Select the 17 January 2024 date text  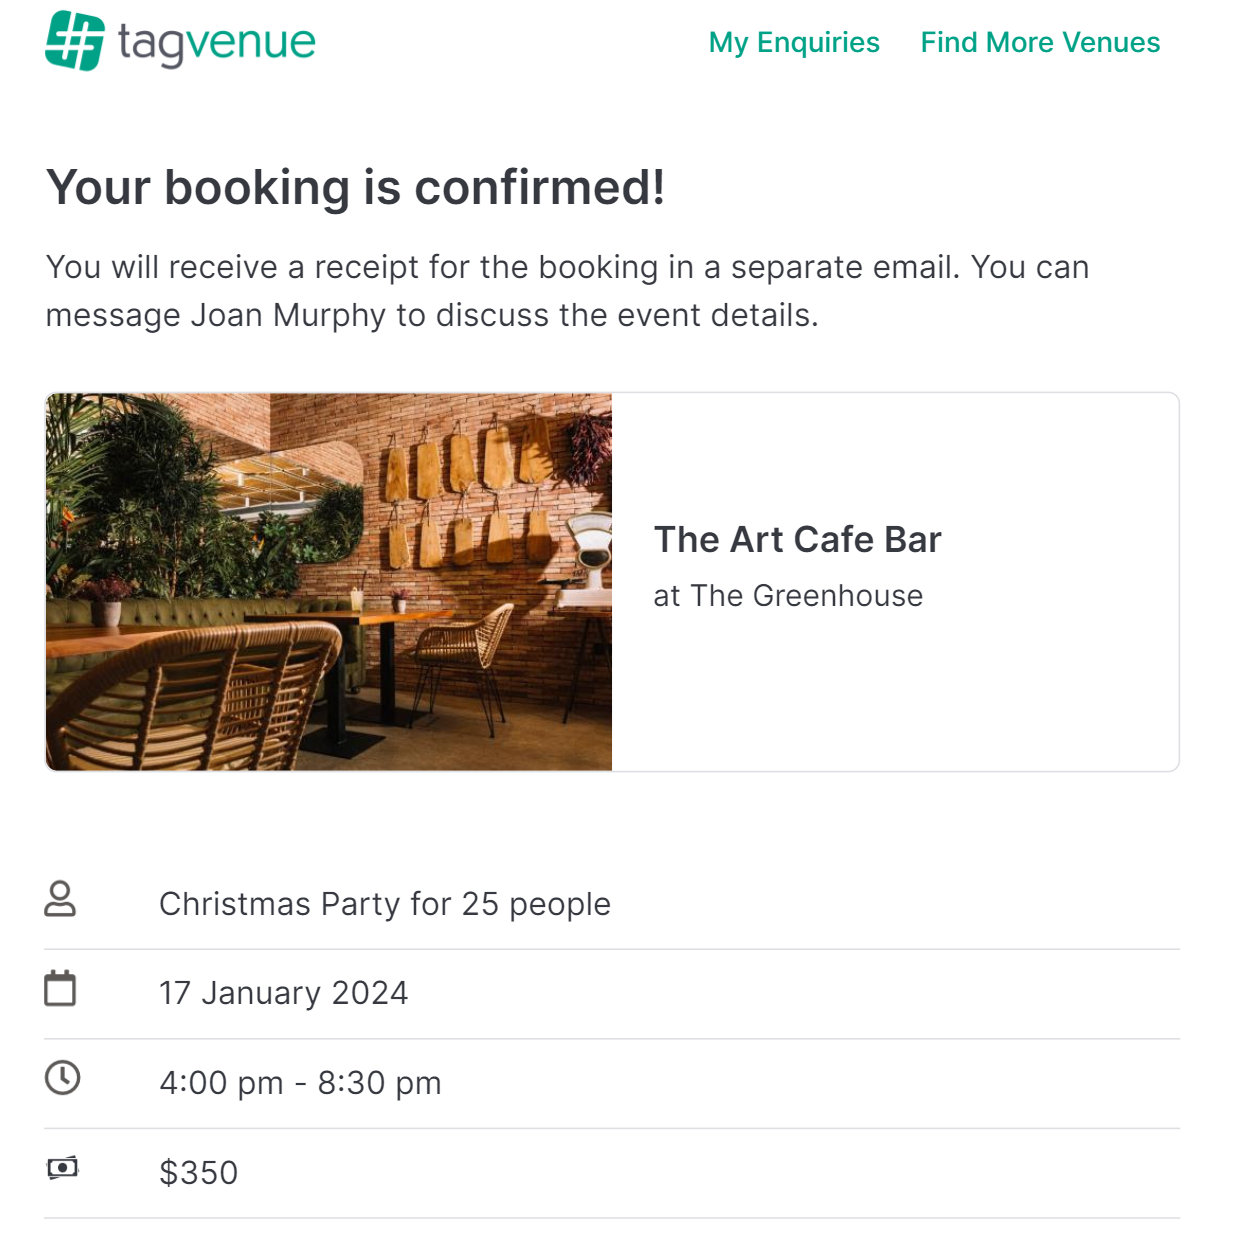[284, 993]
